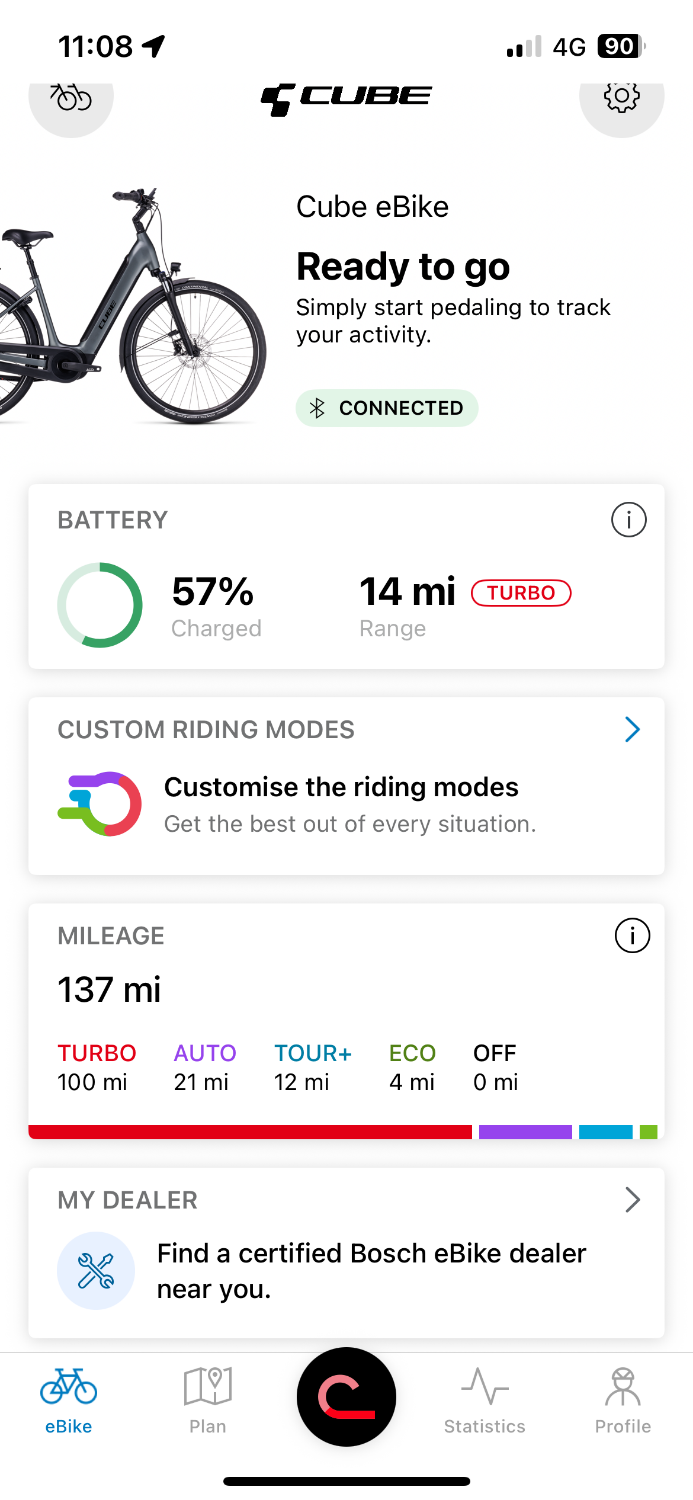Expand Custom Riding Modes chevron
The height and width of the screenshot is (1500, 693).
pyautogui.click(x=632, y=730)
